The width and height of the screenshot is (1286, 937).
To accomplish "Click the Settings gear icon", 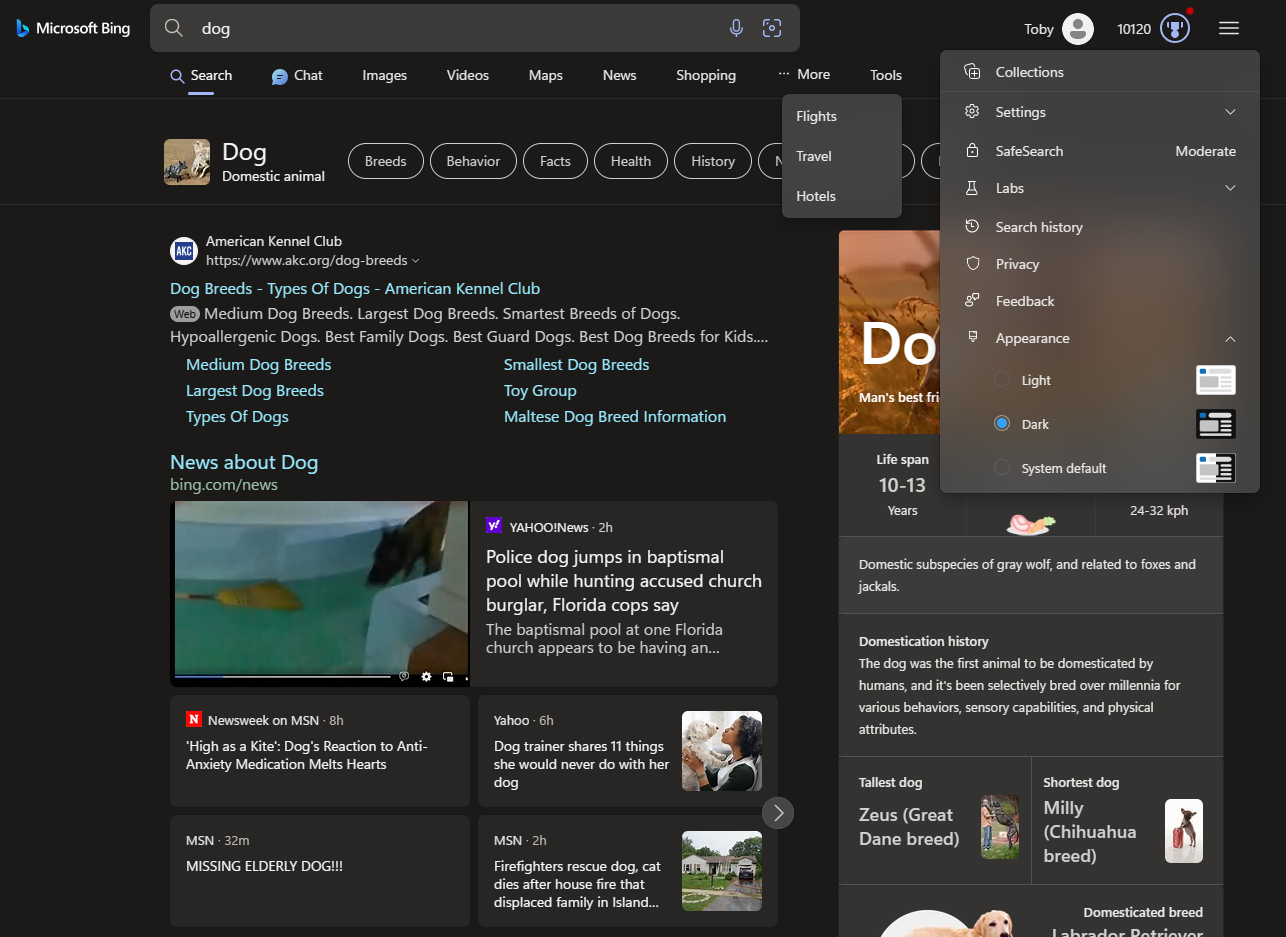I will [x=972, y=112].
